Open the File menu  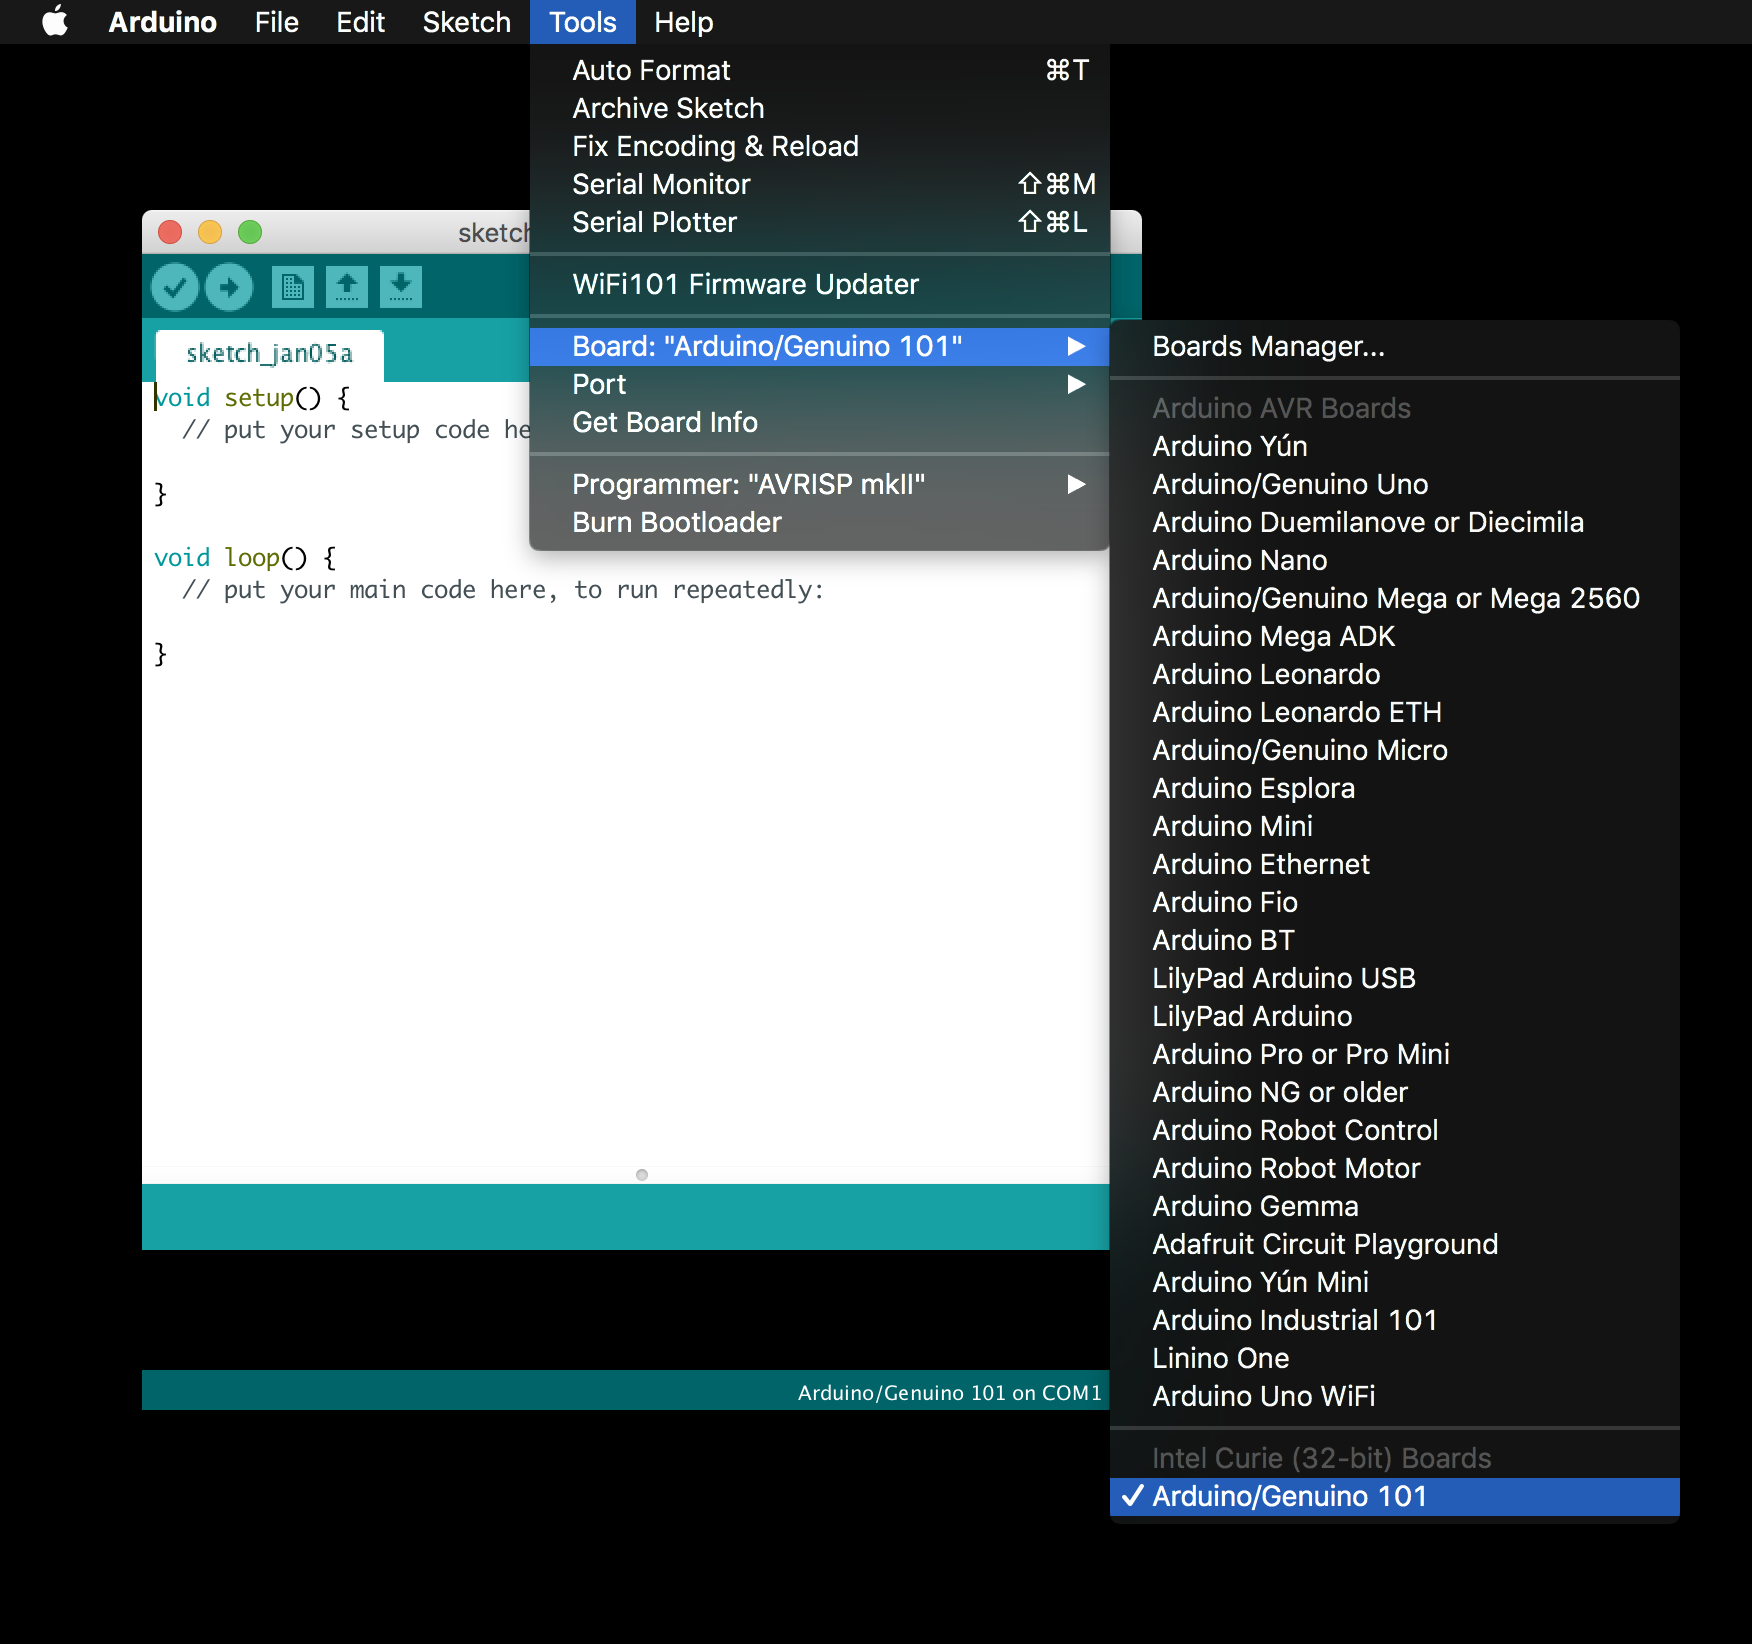click(x=277, y=22)
